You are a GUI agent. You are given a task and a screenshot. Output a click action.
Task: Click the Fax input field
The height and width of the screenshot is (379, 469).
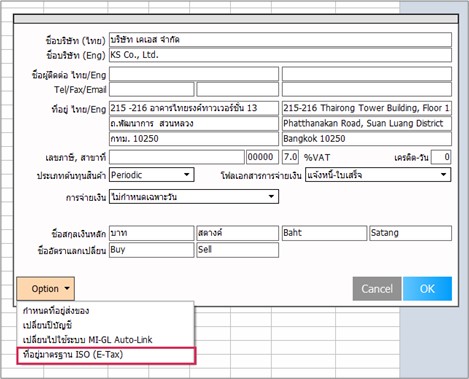(238, 89)
